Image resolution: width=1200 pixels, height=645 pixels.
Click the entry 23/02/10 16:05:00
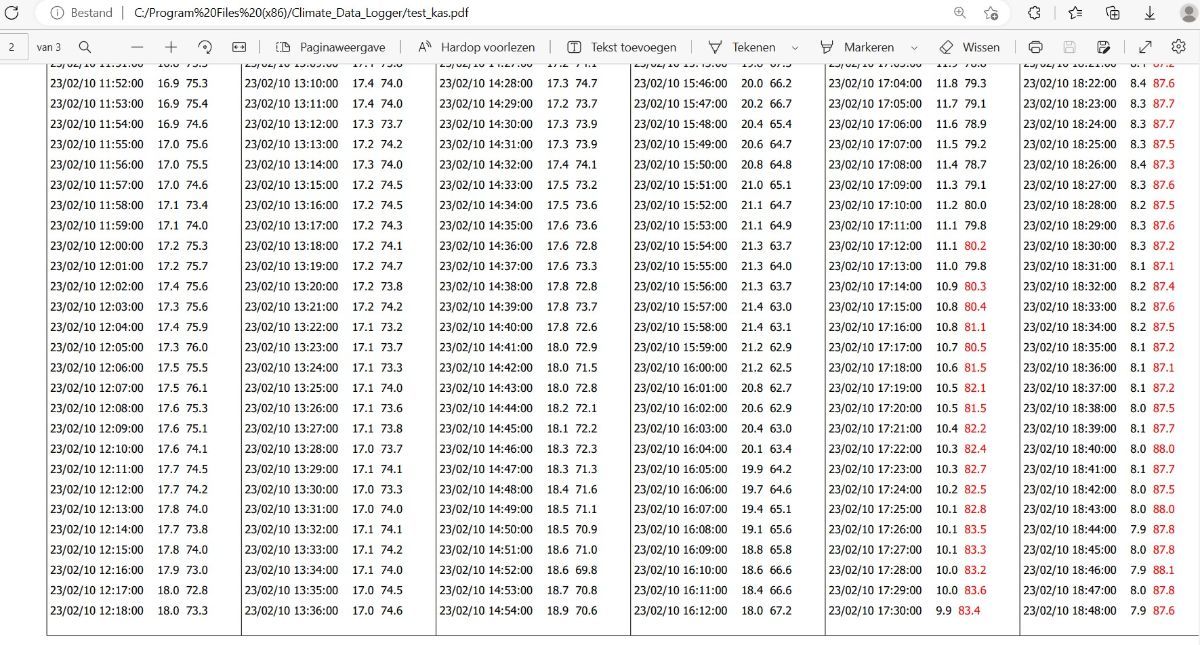(681, 468)
